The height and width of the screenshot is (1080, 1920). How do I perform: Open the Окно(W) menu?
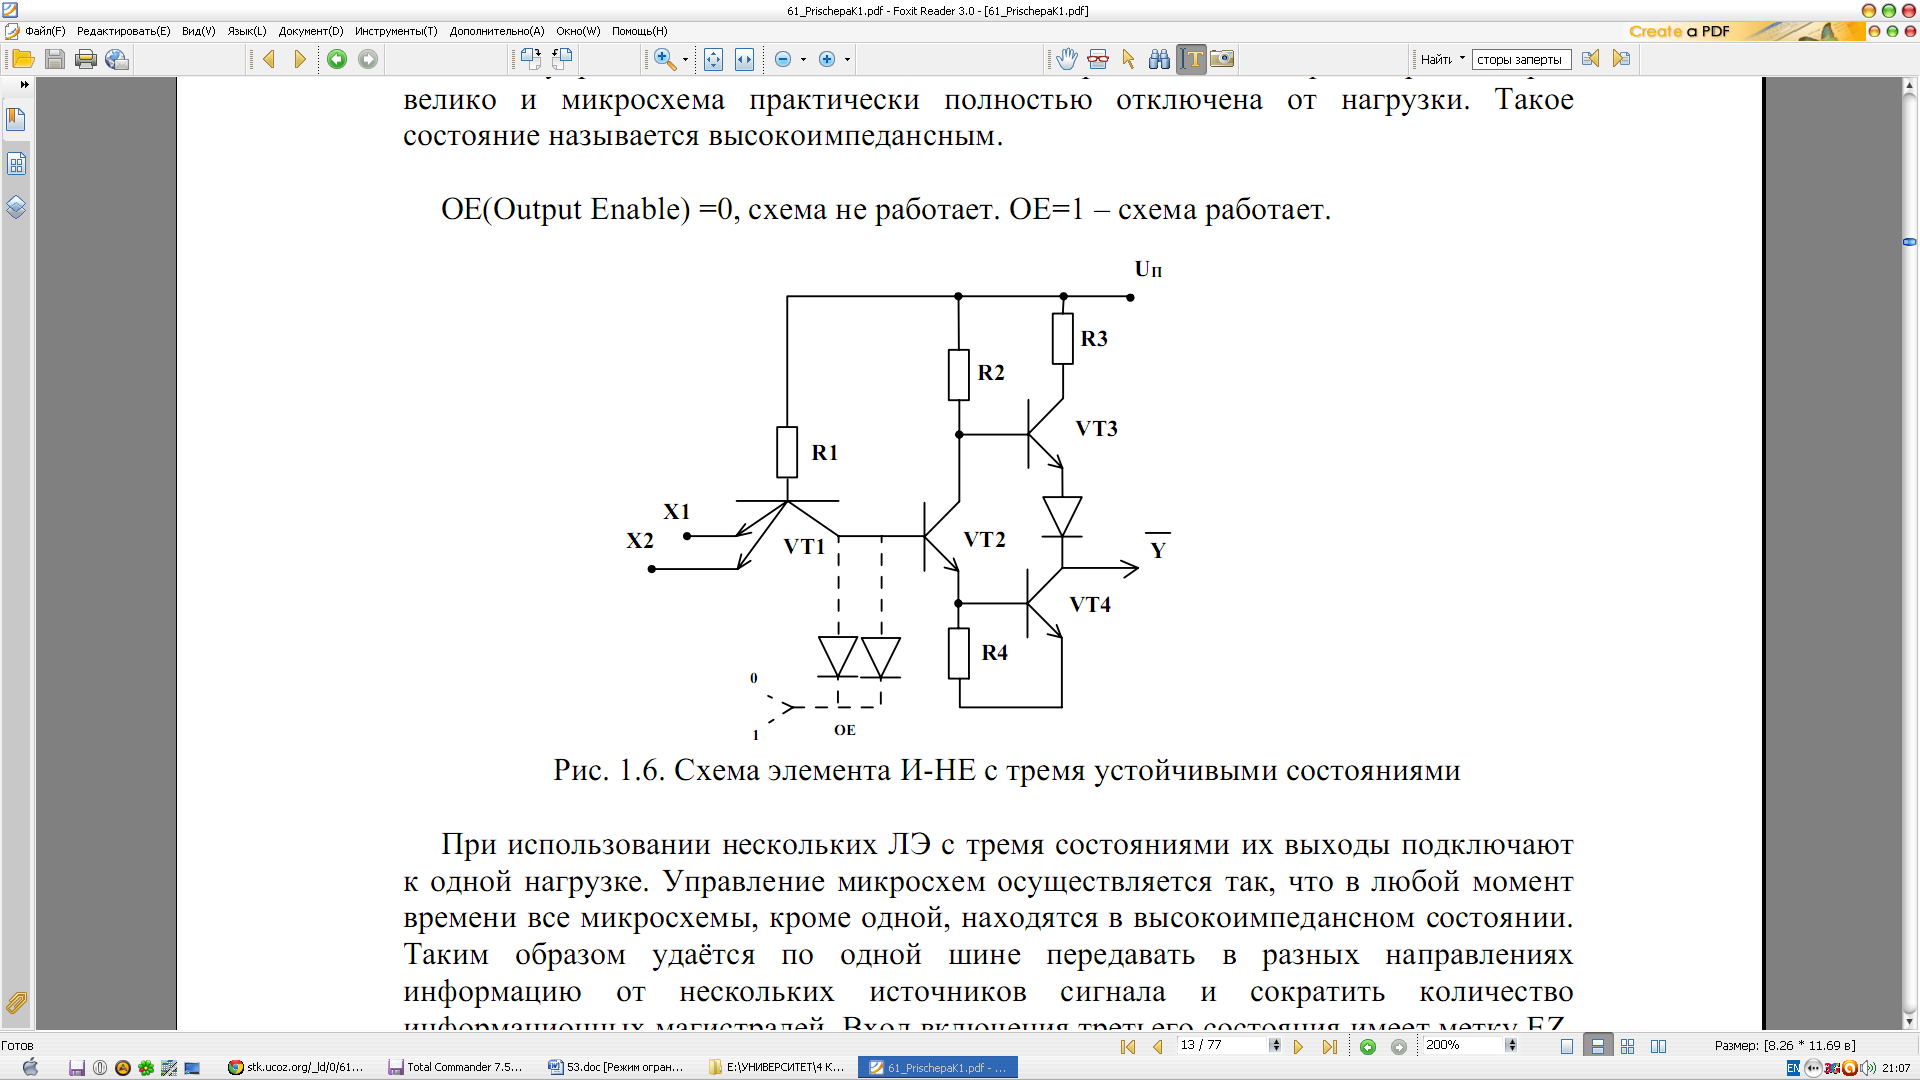[578, 31]
